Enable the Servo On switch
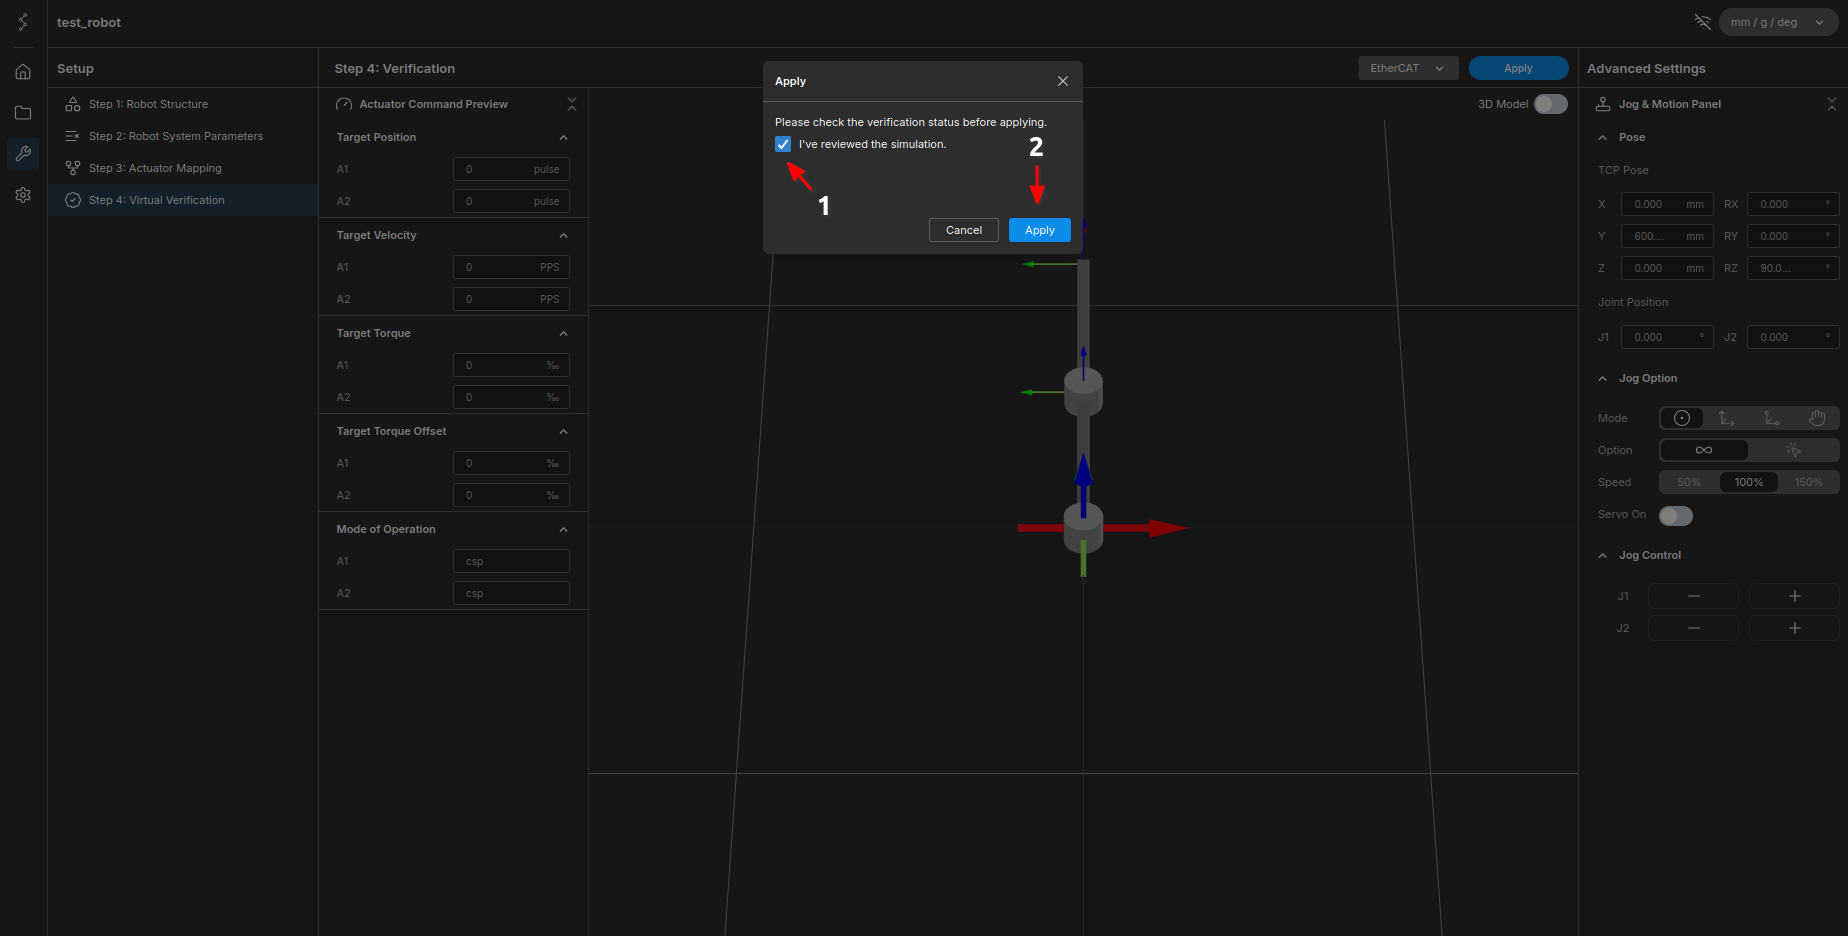Screen dimensions: 1848x936 coord(1676,516)
